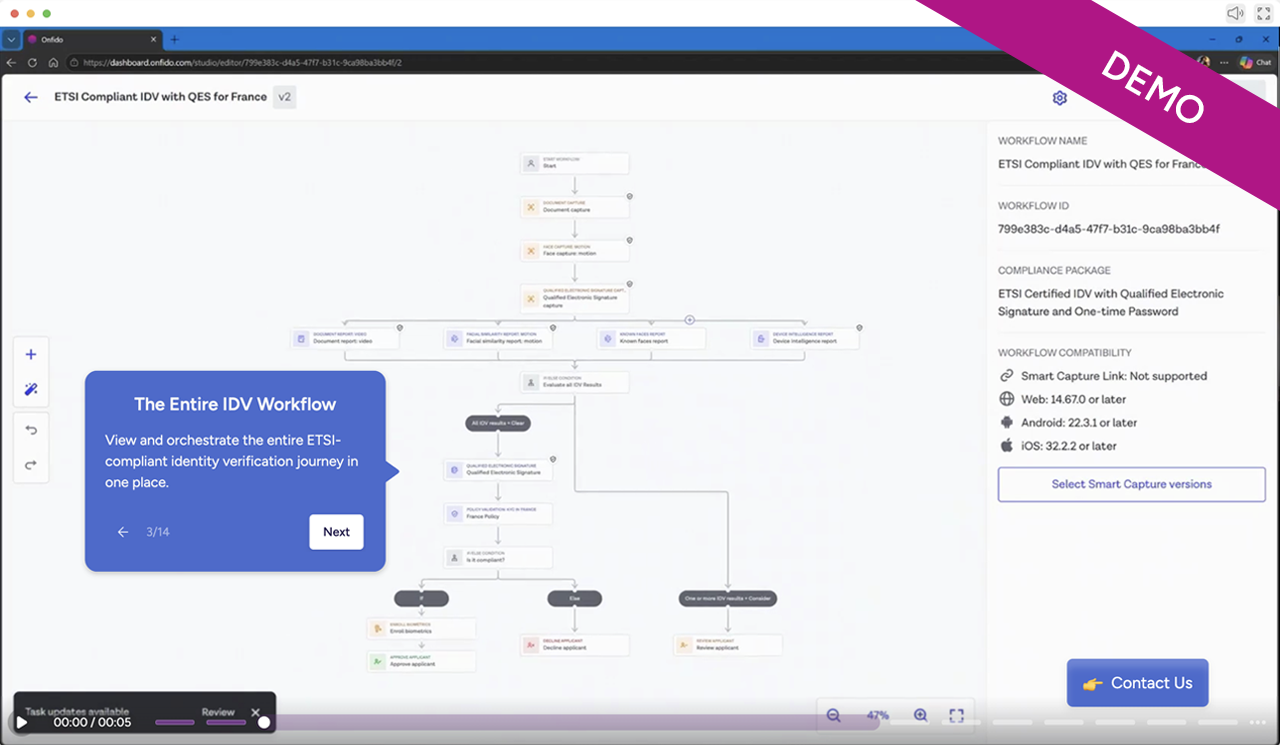Zoom in on the workflow canvas
Viewport: 1280px width, 745px height.
[x=921, y=715]
